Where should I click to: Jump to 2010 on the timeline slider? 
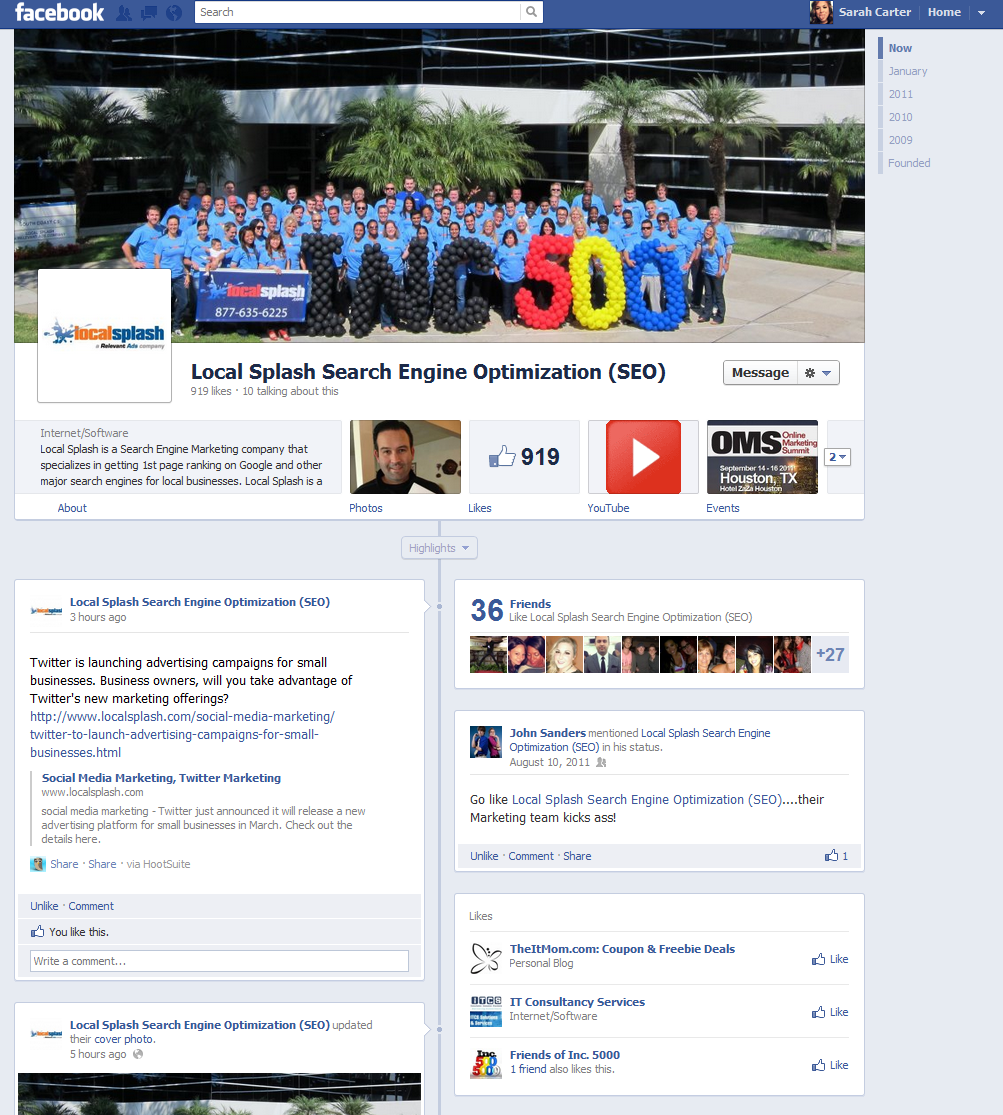[900, 117]
